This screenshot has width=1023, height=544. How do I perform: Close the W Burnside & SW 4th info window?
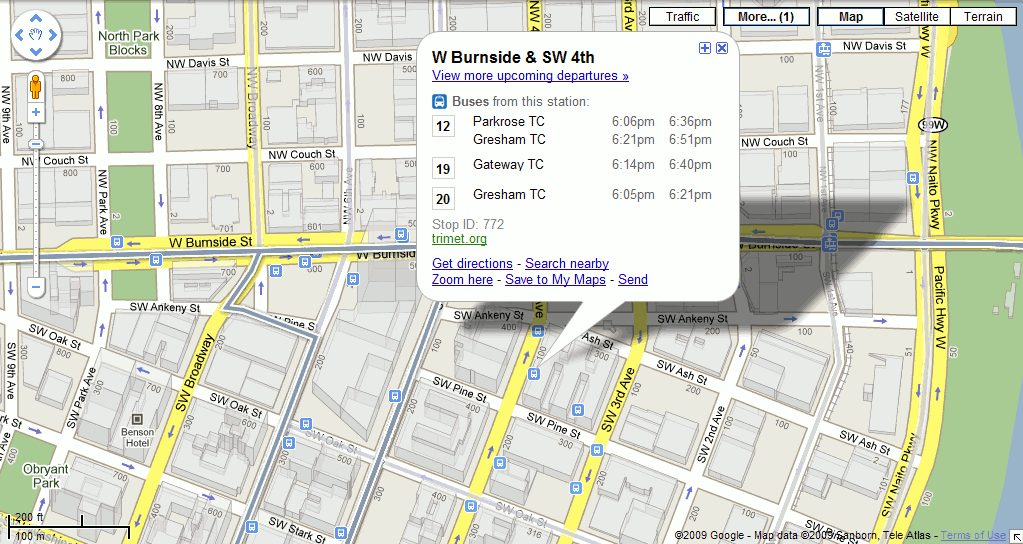coord(722,48)
